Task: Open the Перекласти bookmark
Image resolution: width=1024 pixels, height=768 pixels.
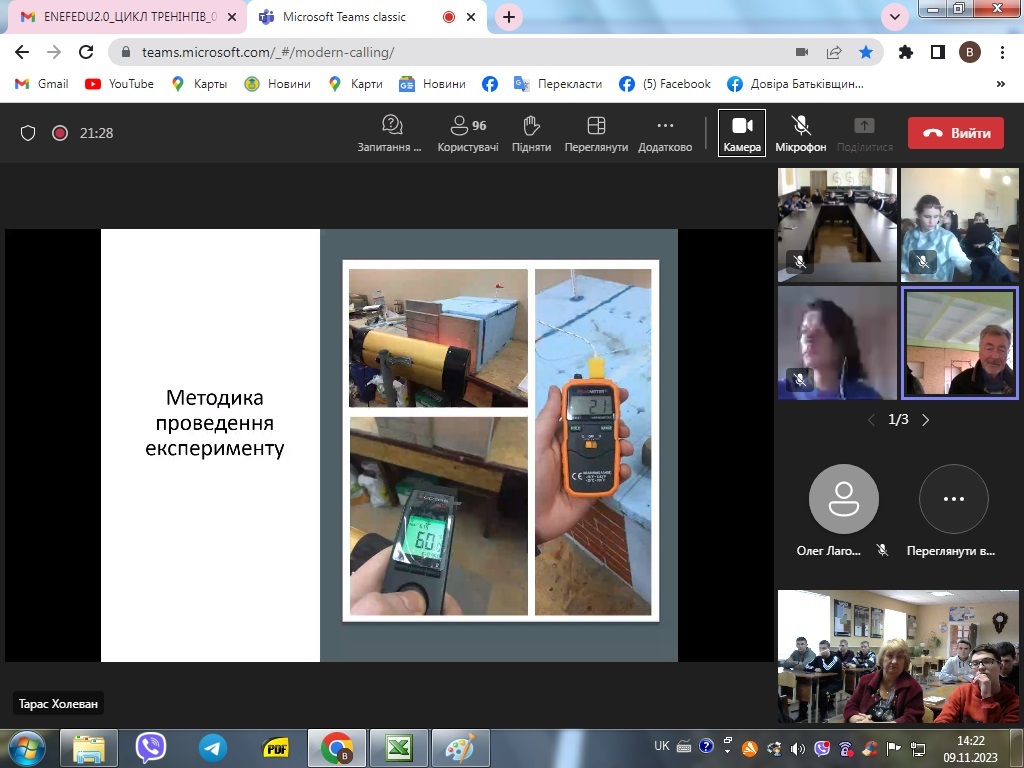Action: coord(560,84)
